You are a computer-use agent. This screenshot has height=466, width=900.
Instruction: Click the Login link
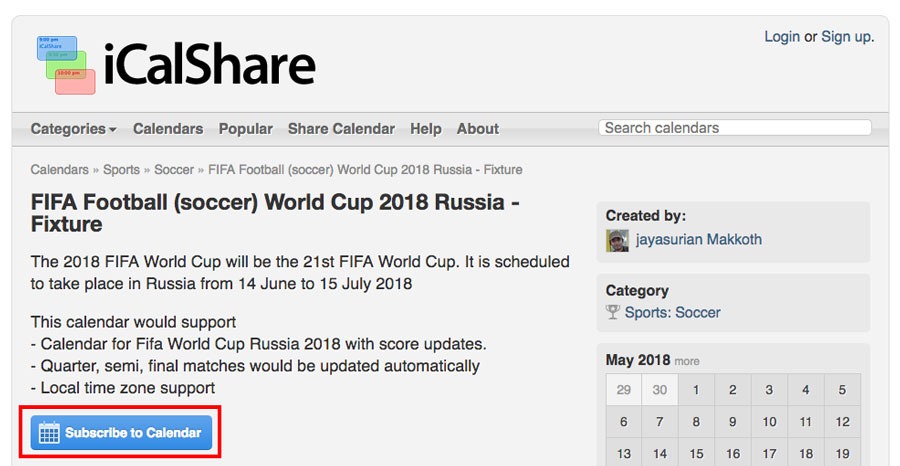tap(781, 37)
